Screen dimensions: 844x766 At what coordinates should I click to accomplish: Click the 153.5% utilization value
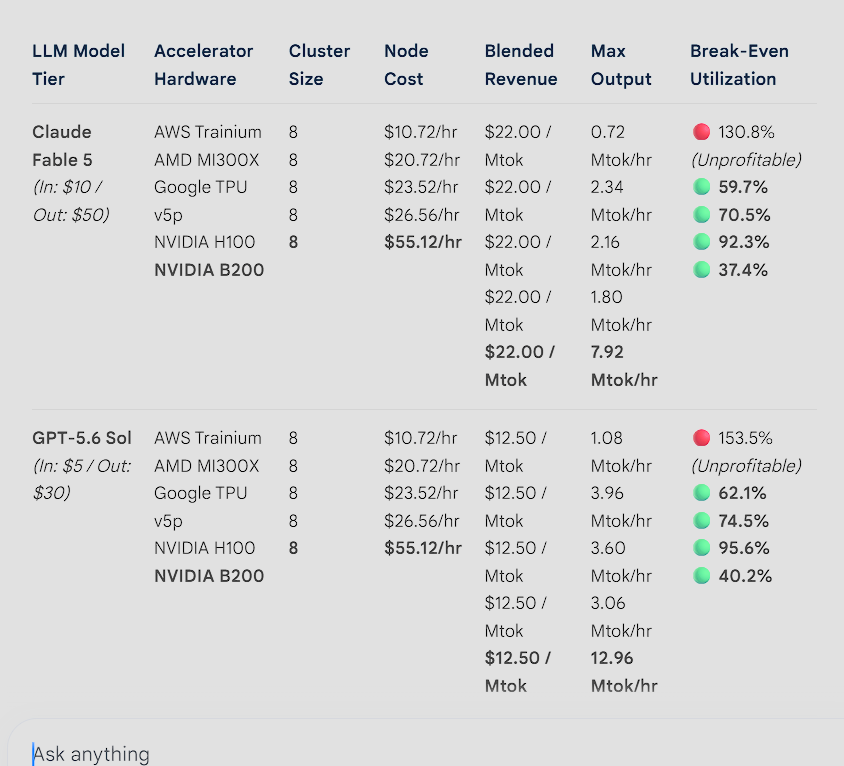click(x=745, y=438)
